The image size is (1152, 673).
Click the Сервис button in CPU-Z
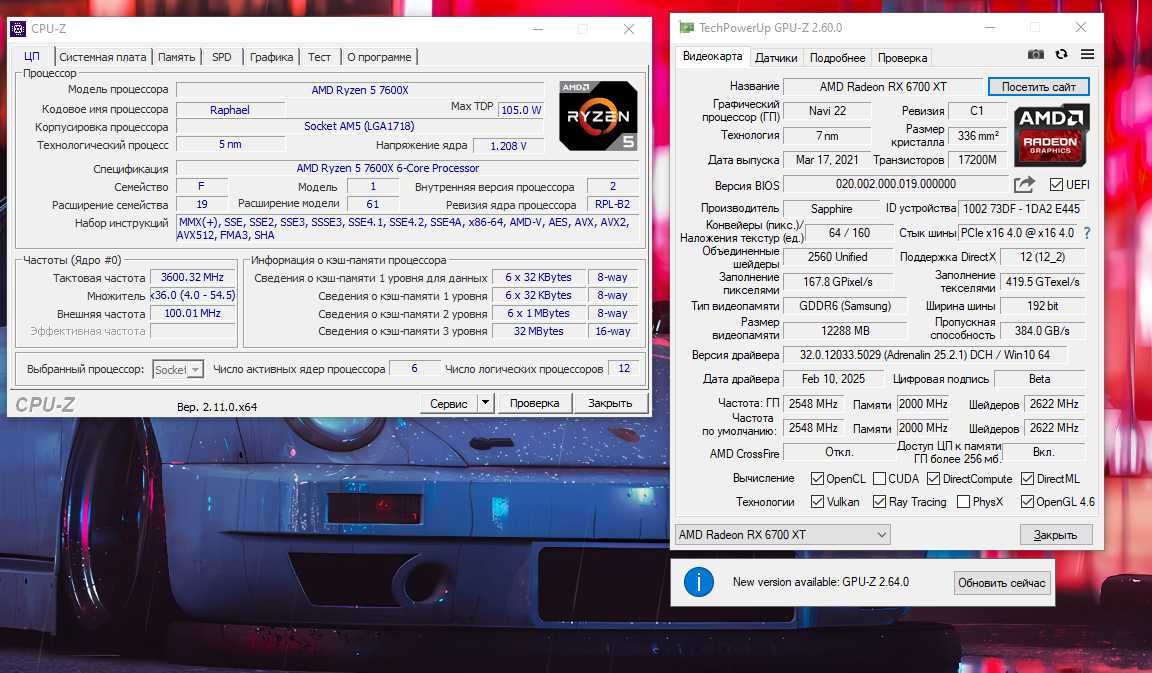pyautogui.click(x=449, y=403)
